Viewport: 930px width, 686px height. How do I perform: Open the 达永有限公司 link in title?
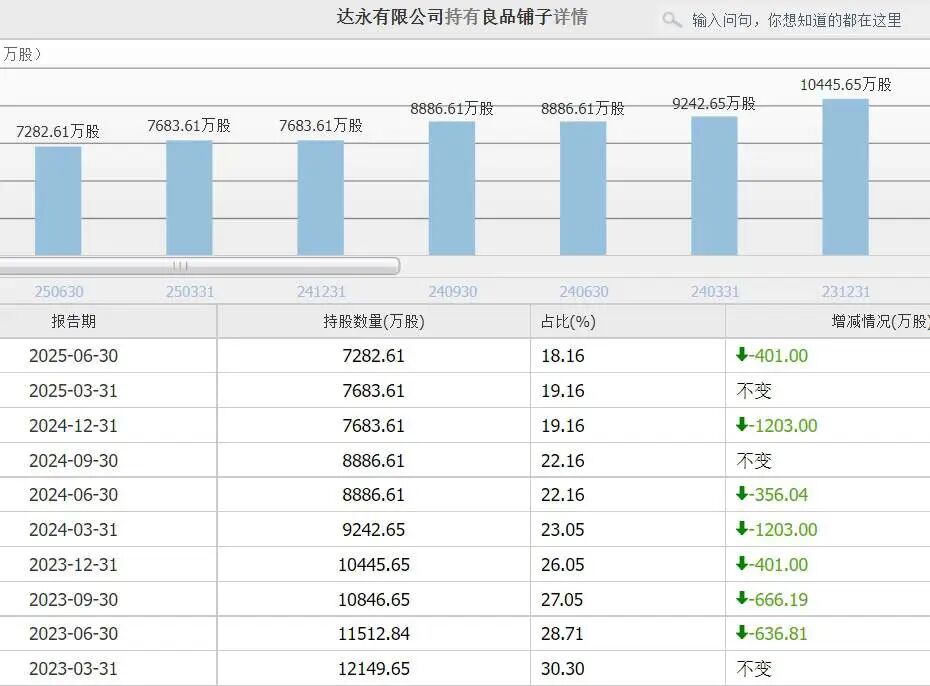[390, 17]
